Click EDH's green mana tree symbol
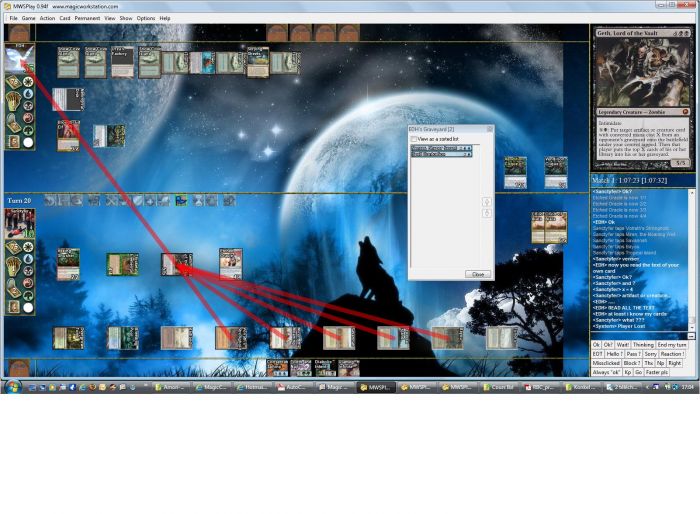The height and width of the screenshot is (514, 700). coord(28,130)
